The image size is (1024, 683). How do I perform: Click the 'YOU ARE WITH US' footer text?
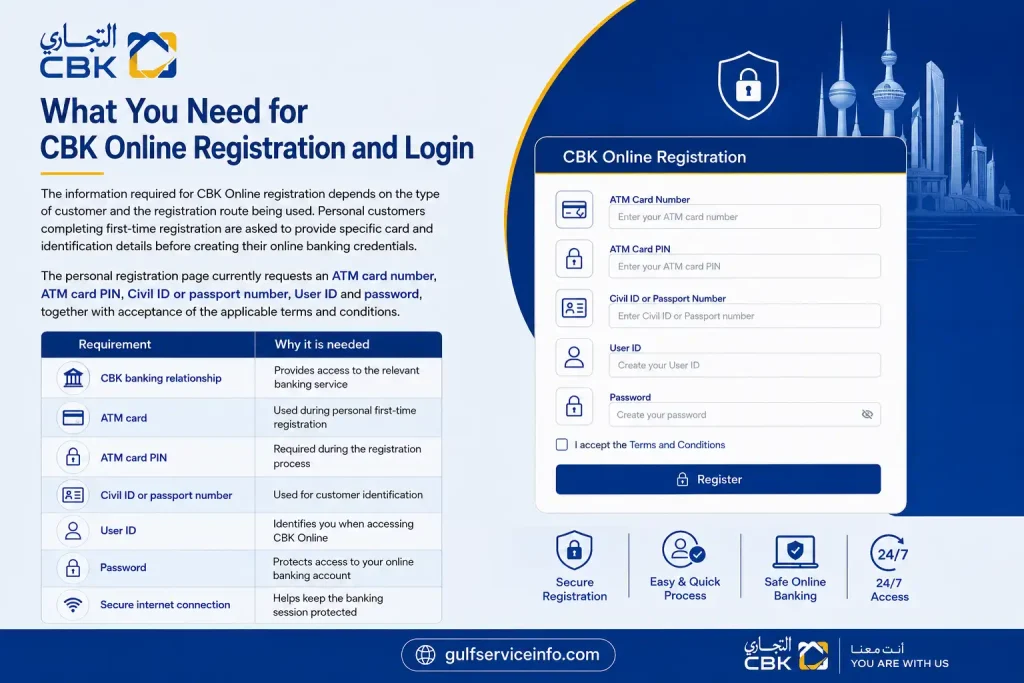coord(899,663)
